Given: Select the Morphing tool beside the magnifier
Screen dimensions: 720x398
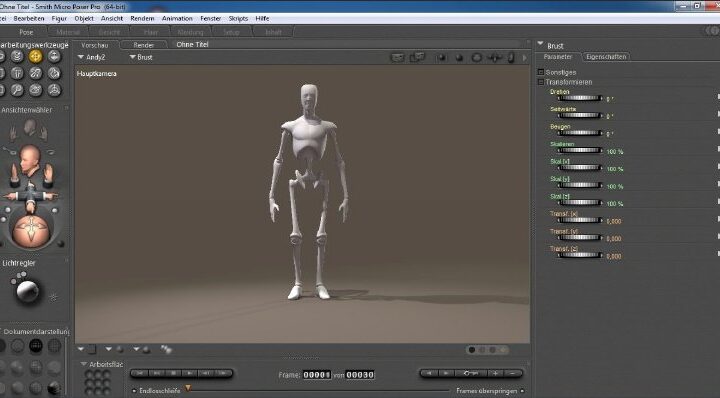Looking at the screenshot, I should [x=35, y=90].
